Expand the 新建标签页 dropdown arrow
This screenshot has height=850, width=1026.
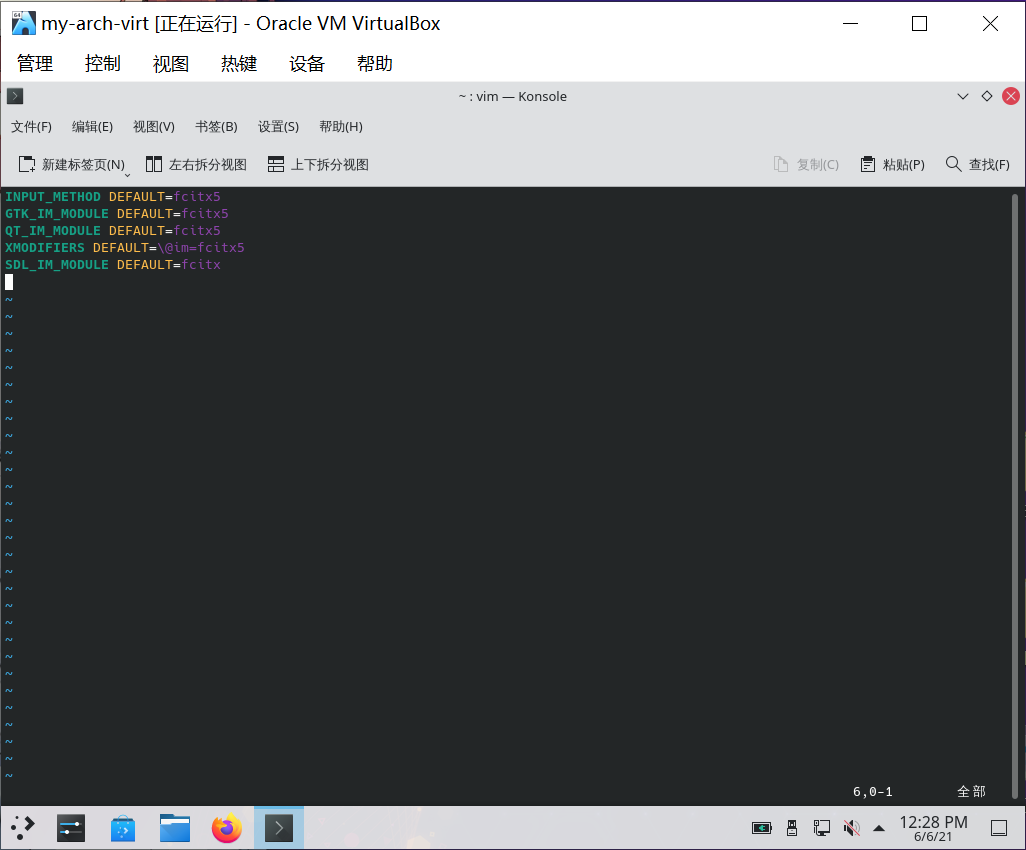126,172
